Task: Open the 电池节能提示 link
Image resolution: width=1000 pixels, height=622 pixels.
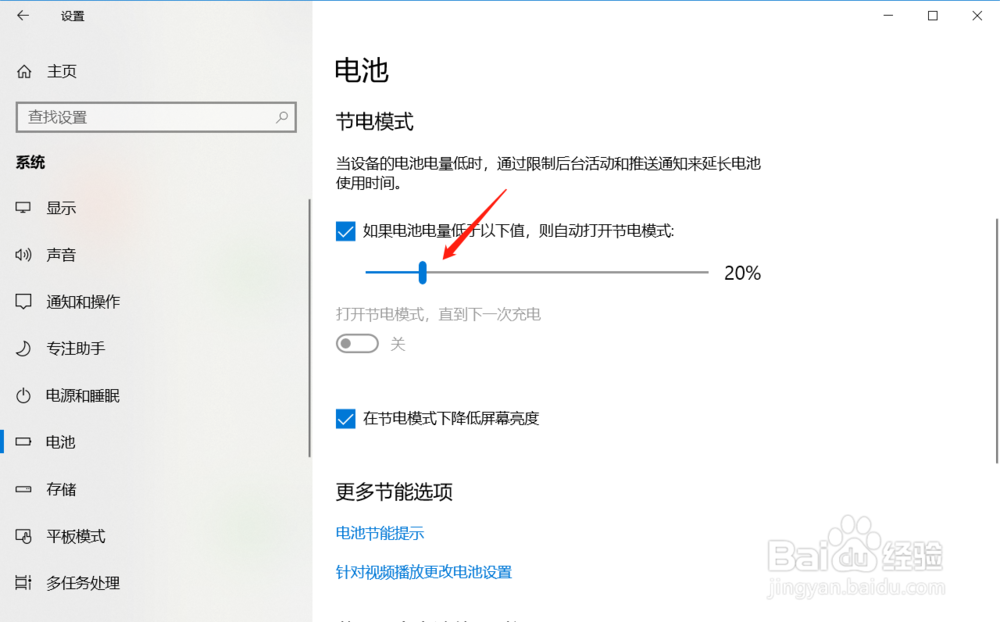Action: coord(380,533)
